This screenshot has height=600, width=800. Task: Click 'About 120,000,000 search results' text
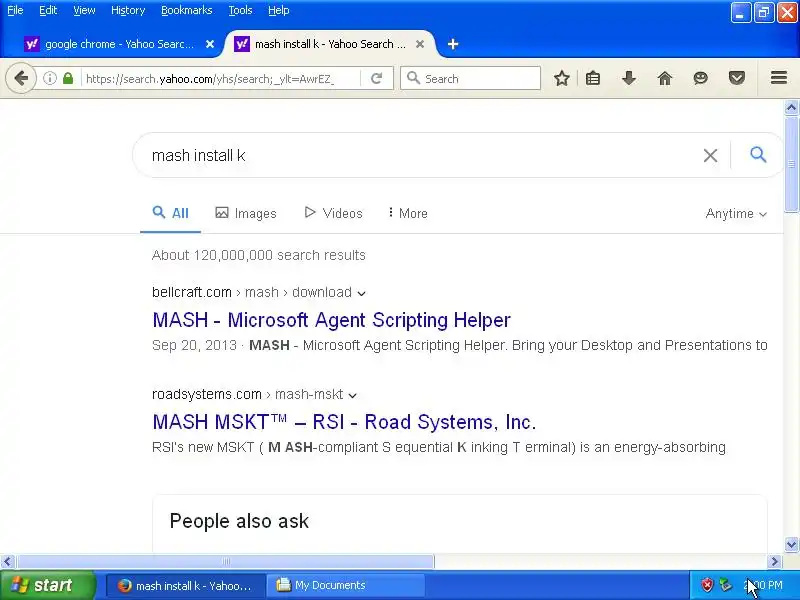pyautogui.click(x=259, y=255)
